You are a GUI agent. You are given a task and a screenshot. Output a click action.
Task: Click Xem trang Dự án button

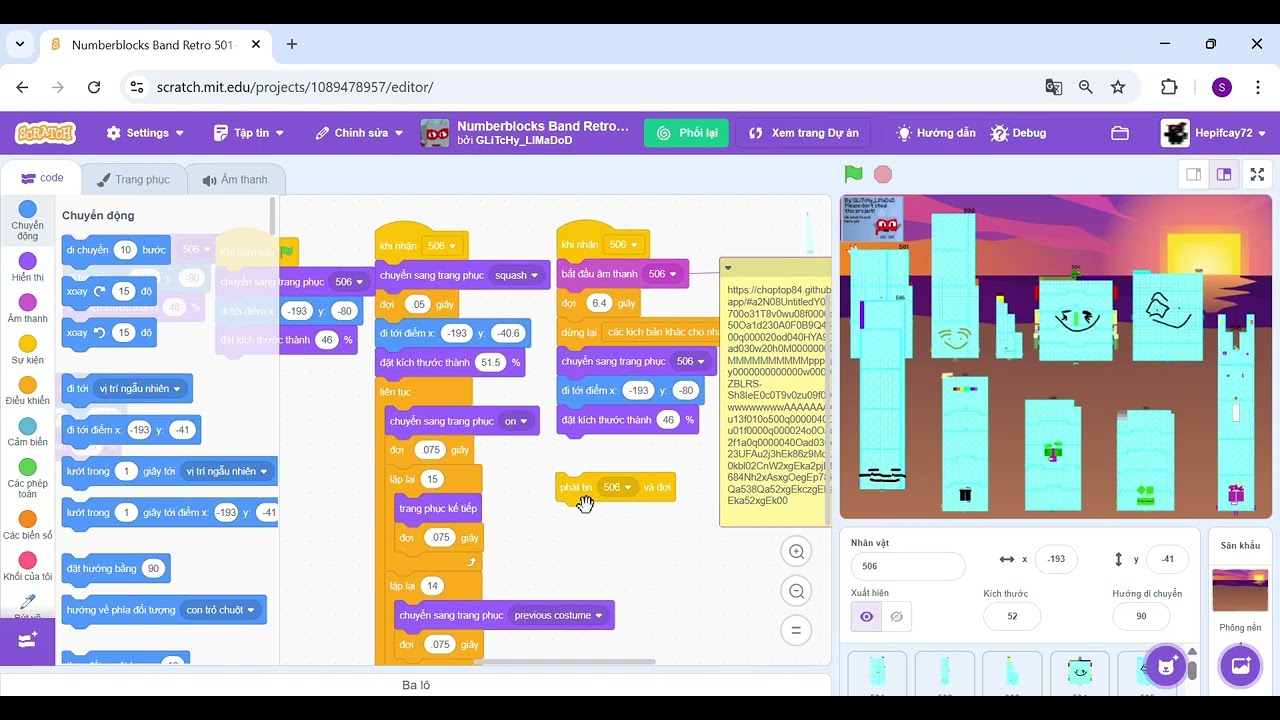(803, 133)
